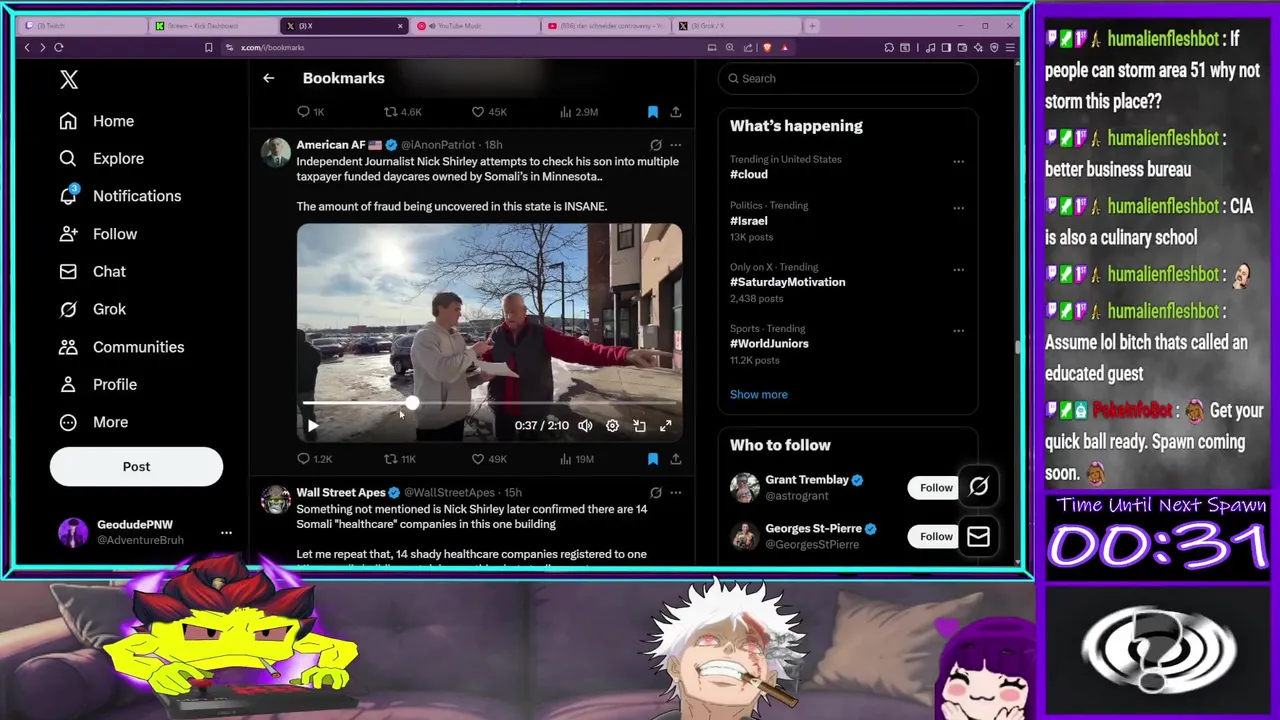This screenshot has width=1280, height=720.
Task: Like the top post with 45K likes
Action: tap(489, 112)
